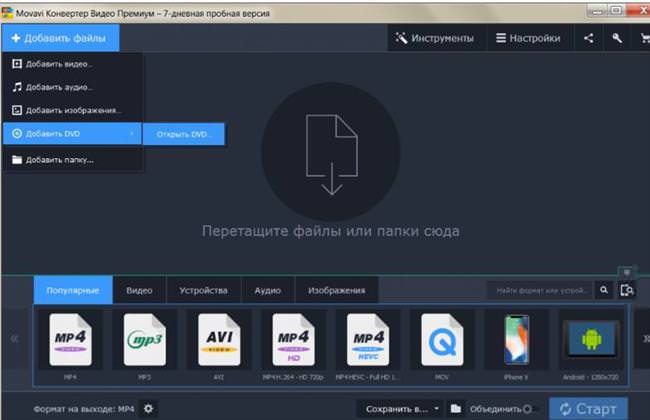Click the file drop zone circle

(x=331, y=152)
